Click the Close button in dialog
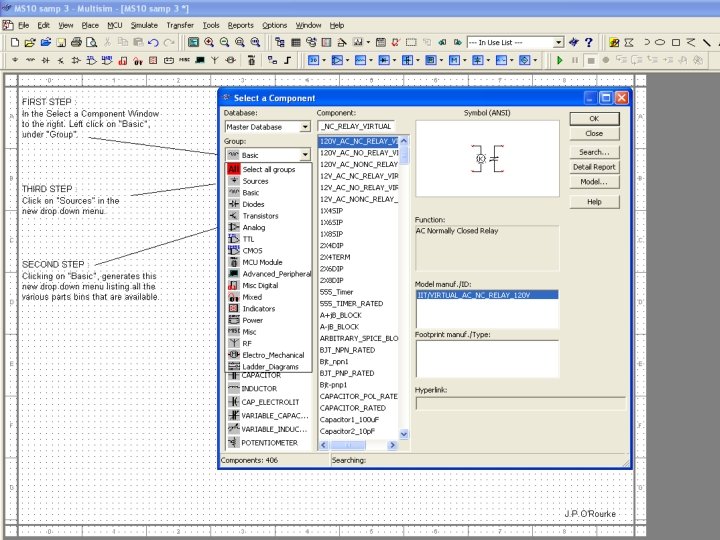Screen dimensions: 720x540 (x=594, y=134)
